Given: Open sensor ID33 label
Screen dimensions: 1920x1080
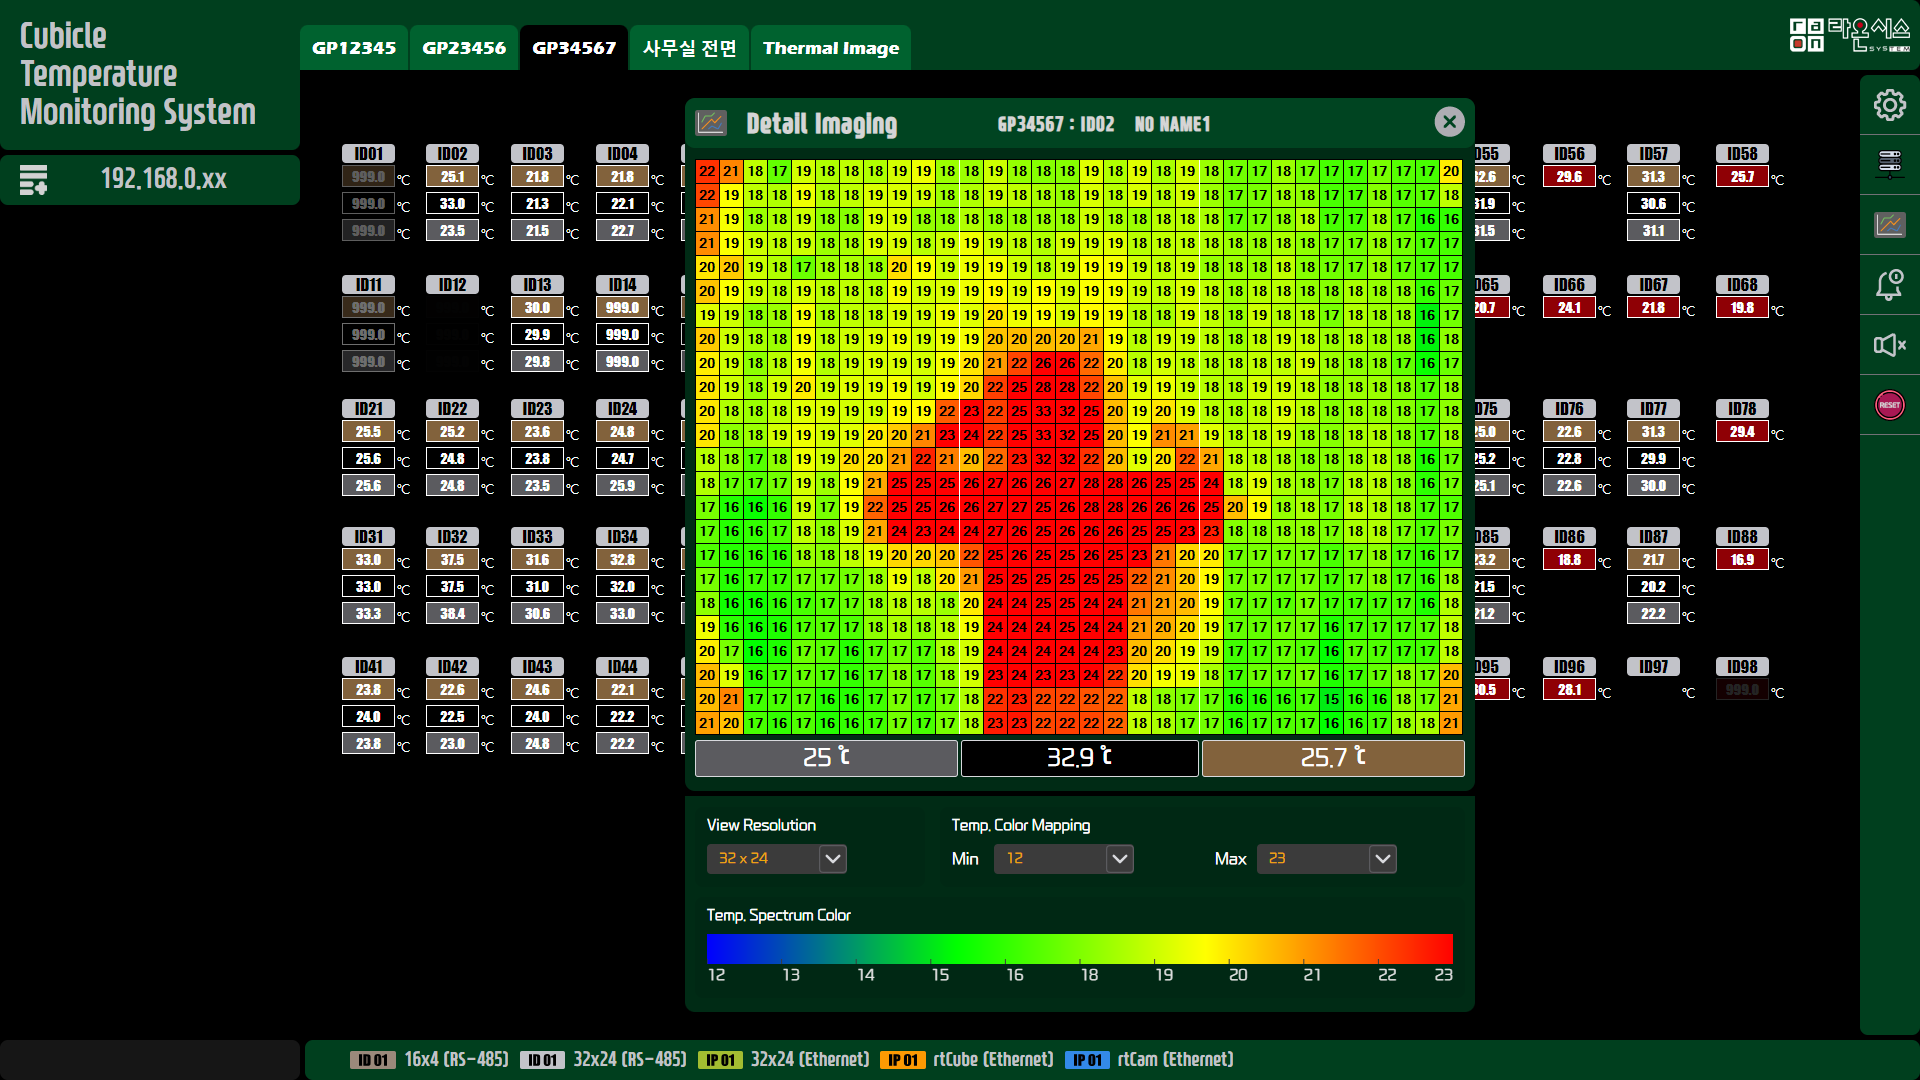Looking at the screenshot, I should pos(537,536).
